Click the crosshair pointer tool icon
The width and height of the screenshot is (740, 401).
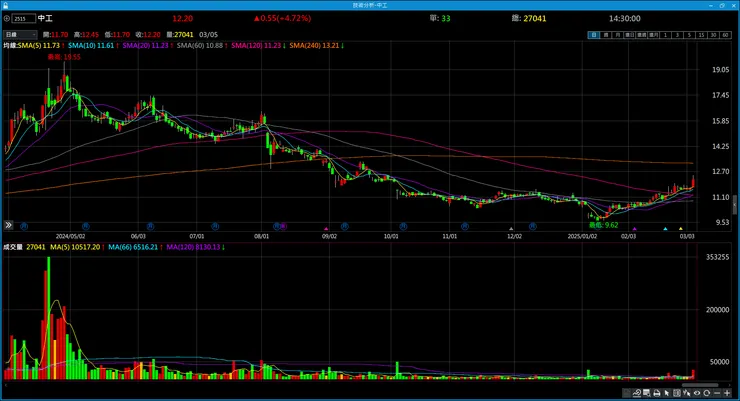tap(687, 393)
